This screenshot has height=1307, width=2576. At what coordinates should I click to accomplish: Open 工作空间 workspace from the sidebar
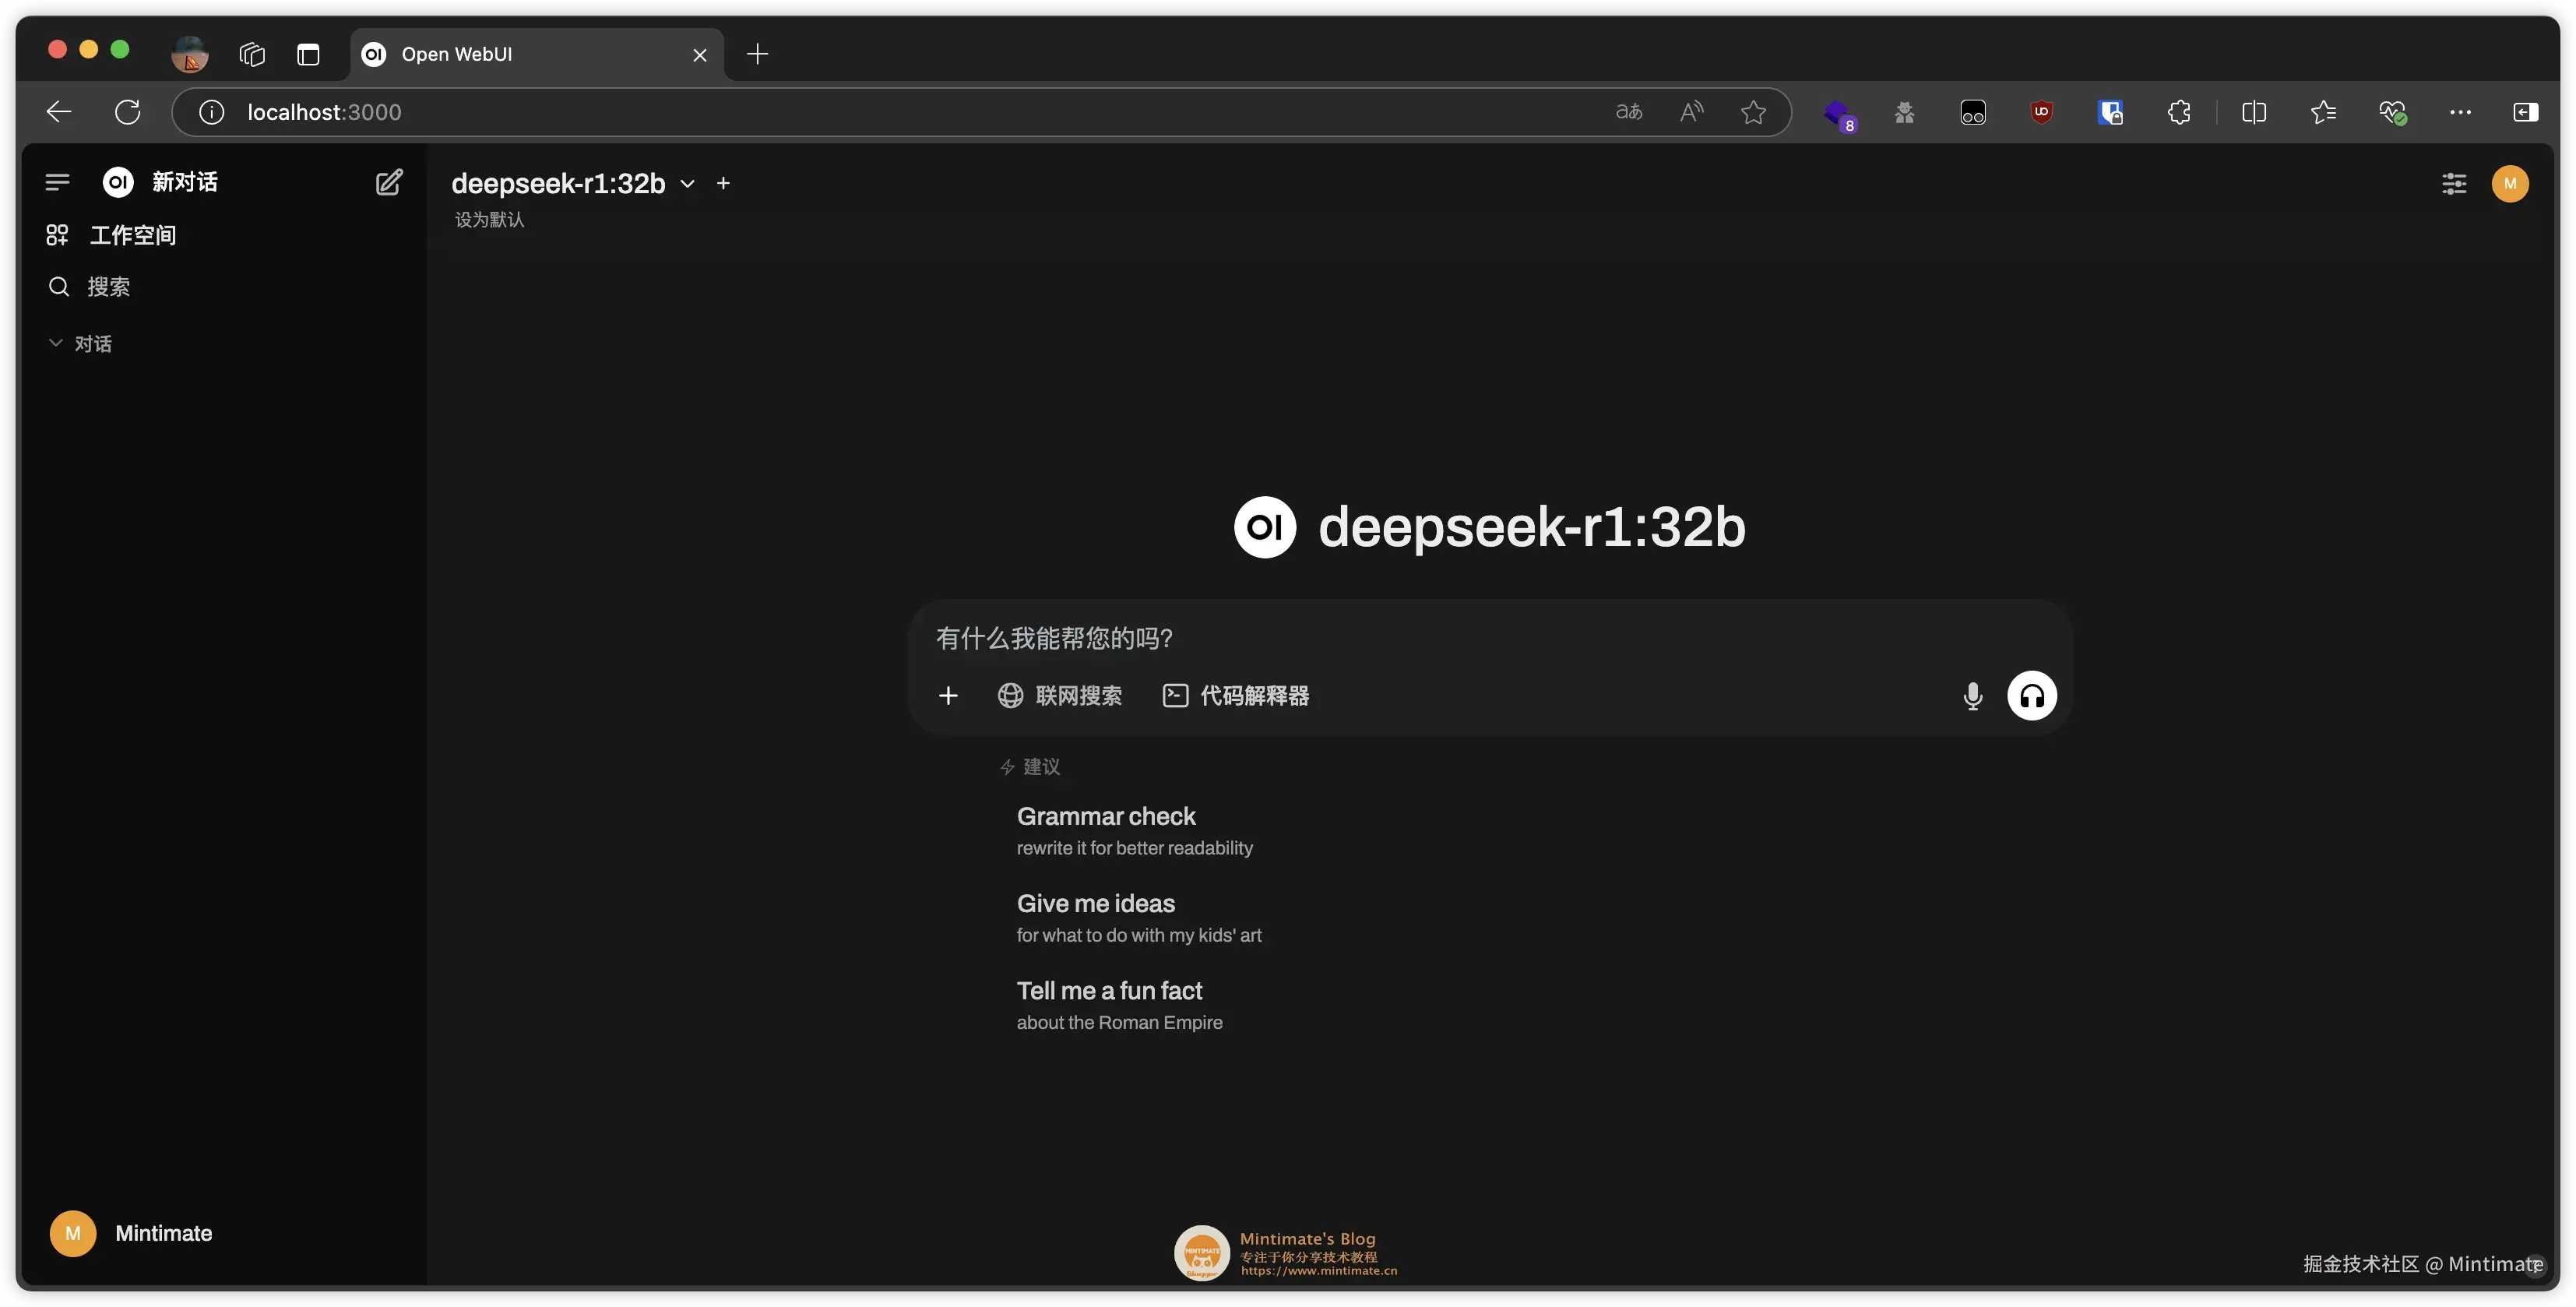click(134, 235)
